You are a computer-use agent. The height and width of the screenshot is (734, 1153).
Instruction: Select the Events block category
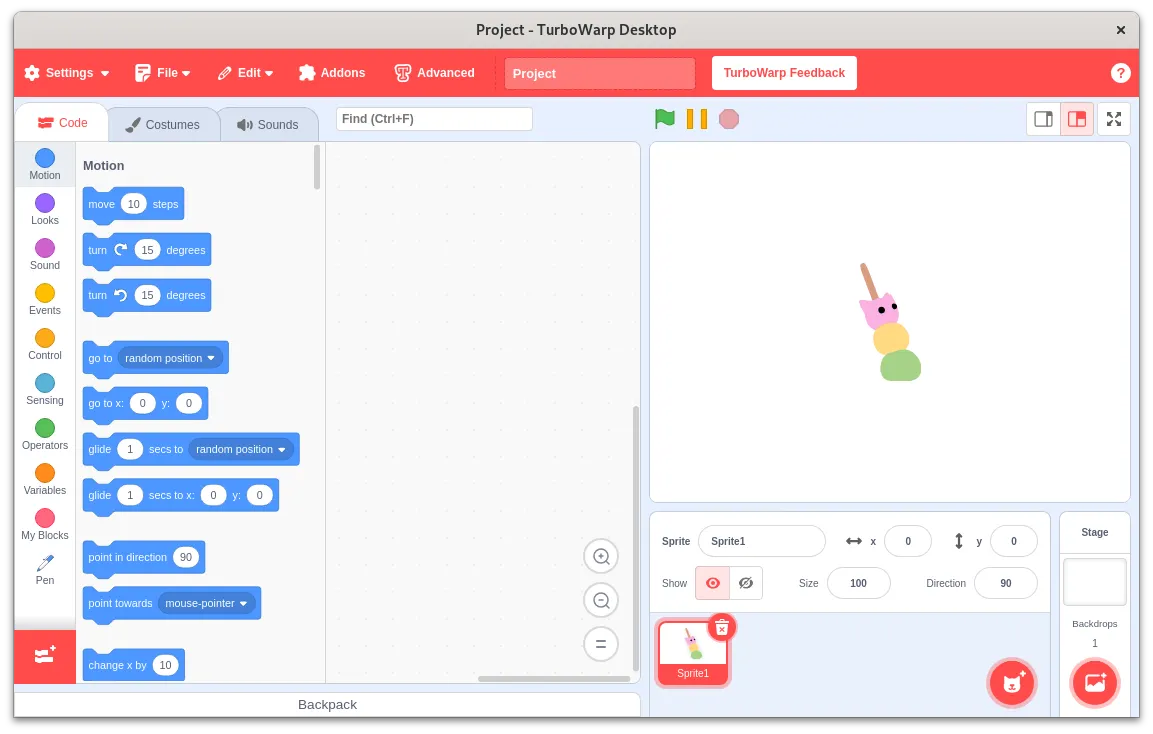pos(45,299)
